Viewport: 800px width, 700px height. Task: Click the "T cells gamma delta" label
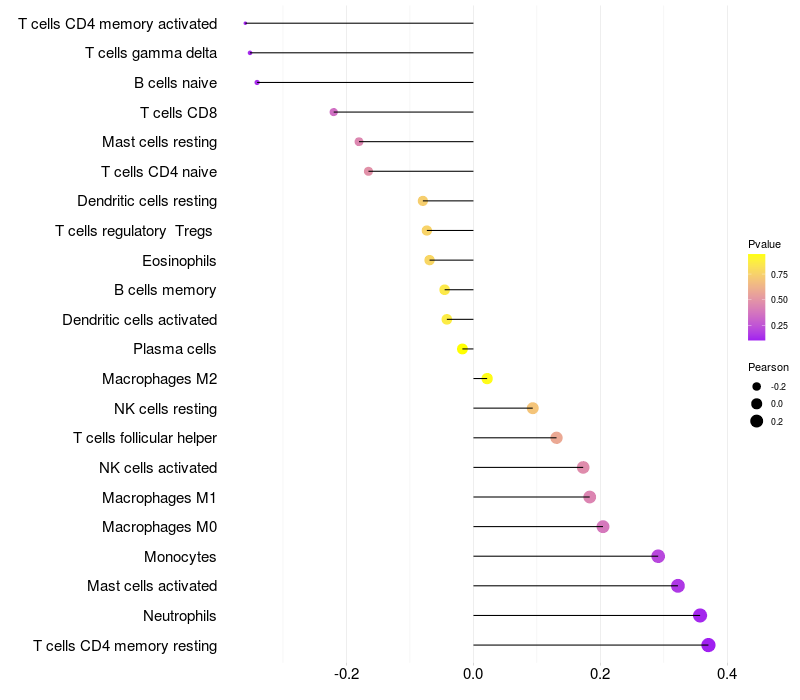(x=151, y=53)
